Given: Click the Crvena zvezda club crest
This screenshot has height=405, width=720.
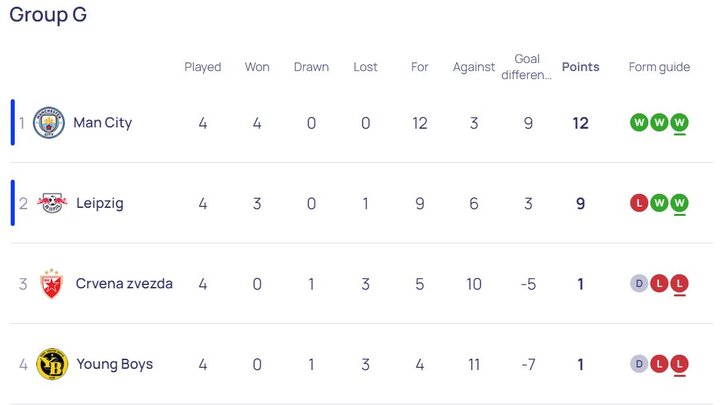Looking at the screenshot, I should point(51,284).
